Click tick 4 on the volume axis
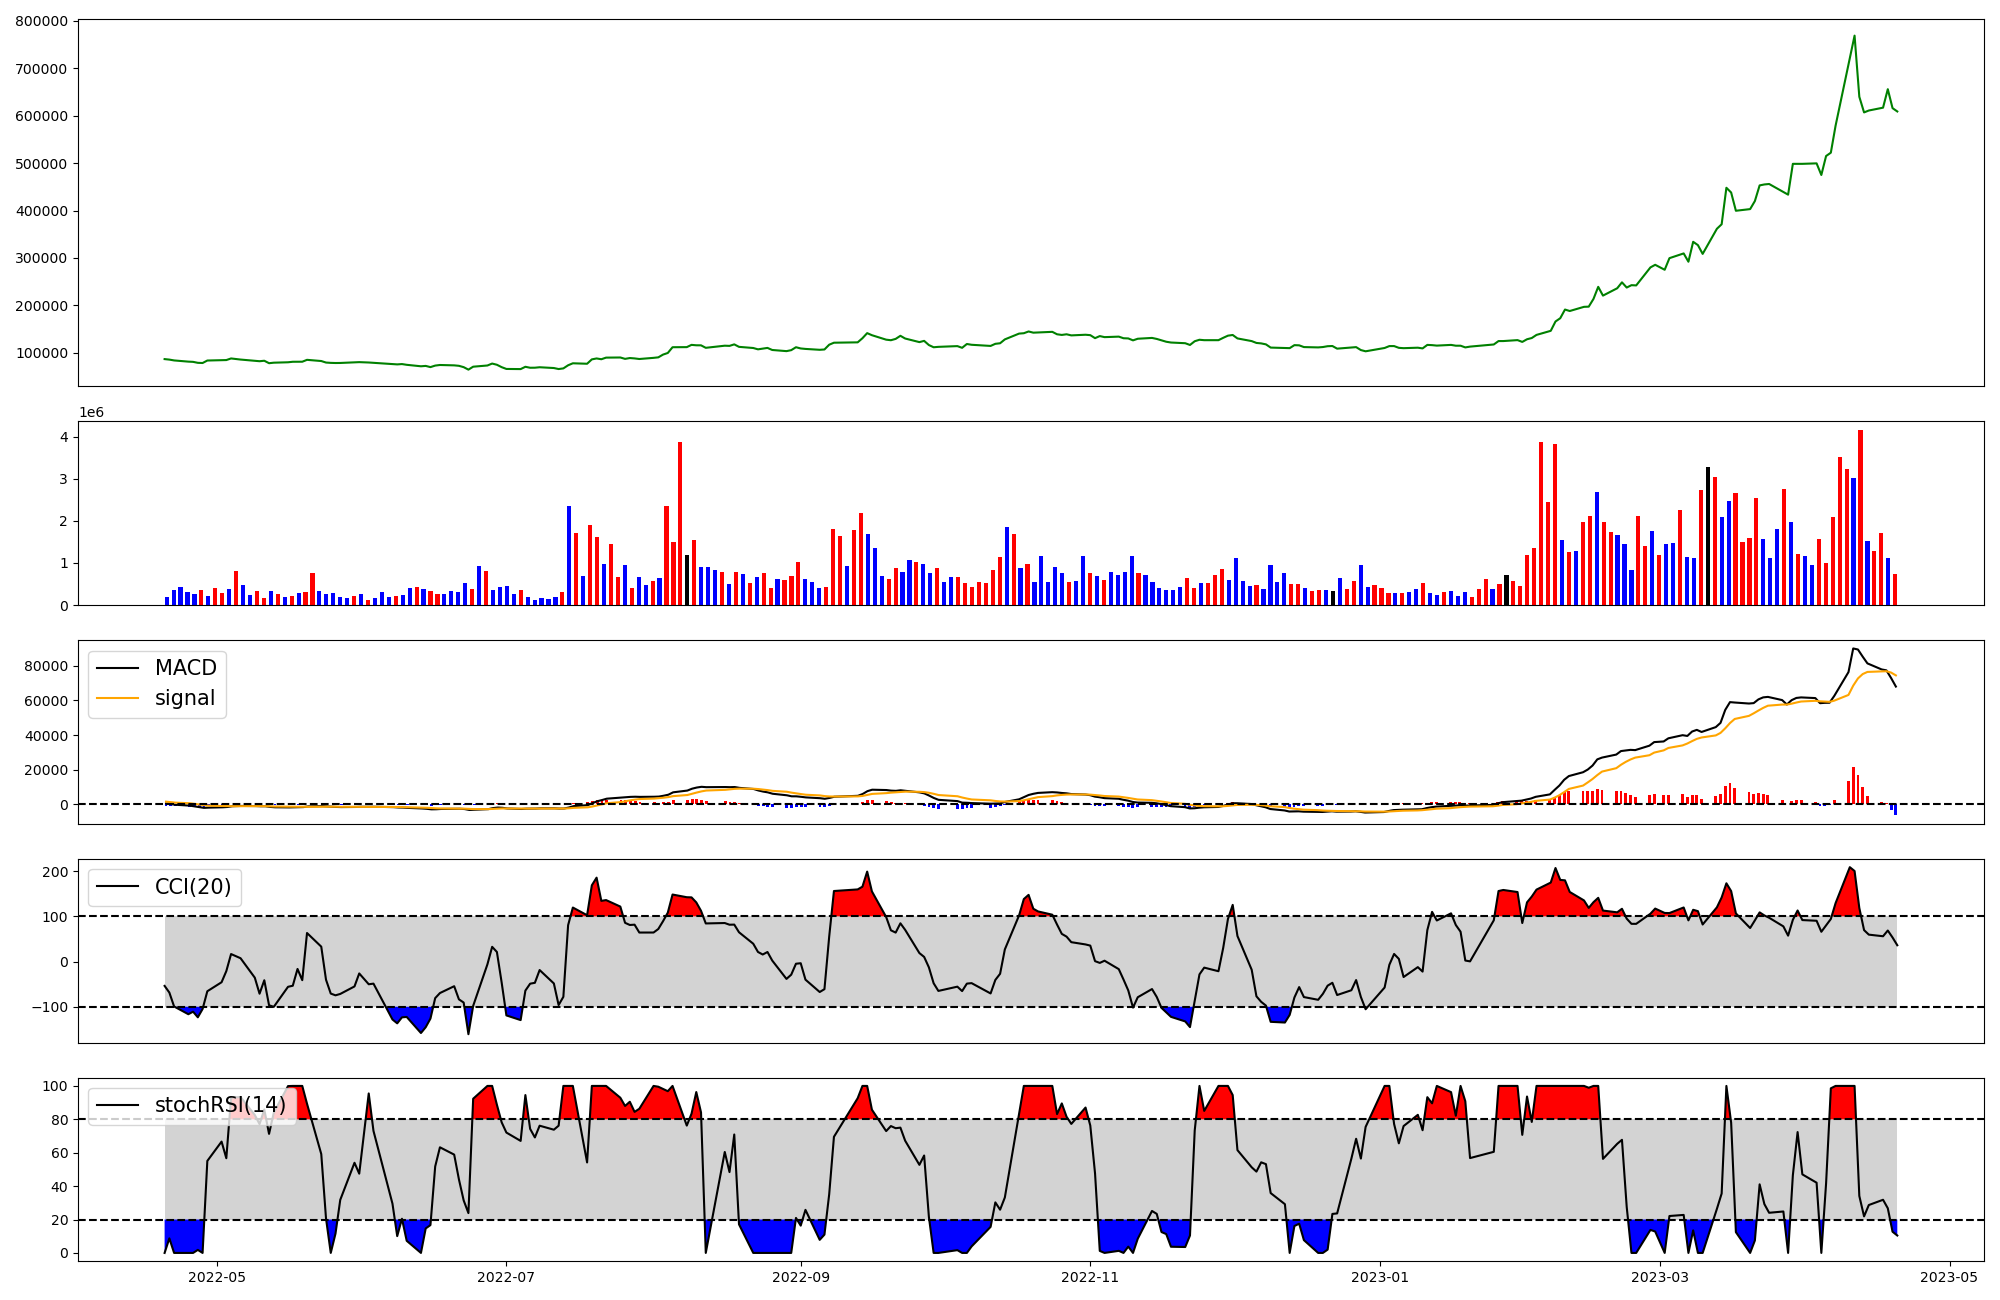2000x1300 pixels. click(64, 437)
